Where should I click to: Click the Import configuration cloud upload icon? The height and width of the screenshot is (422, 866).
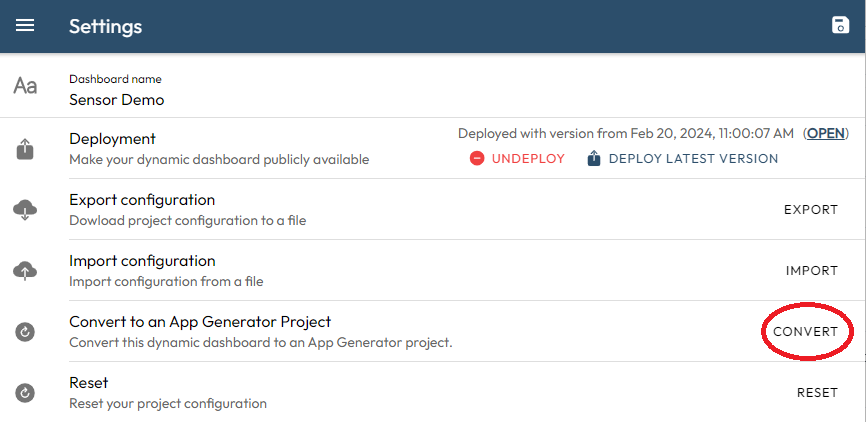[x=25, y=271]
